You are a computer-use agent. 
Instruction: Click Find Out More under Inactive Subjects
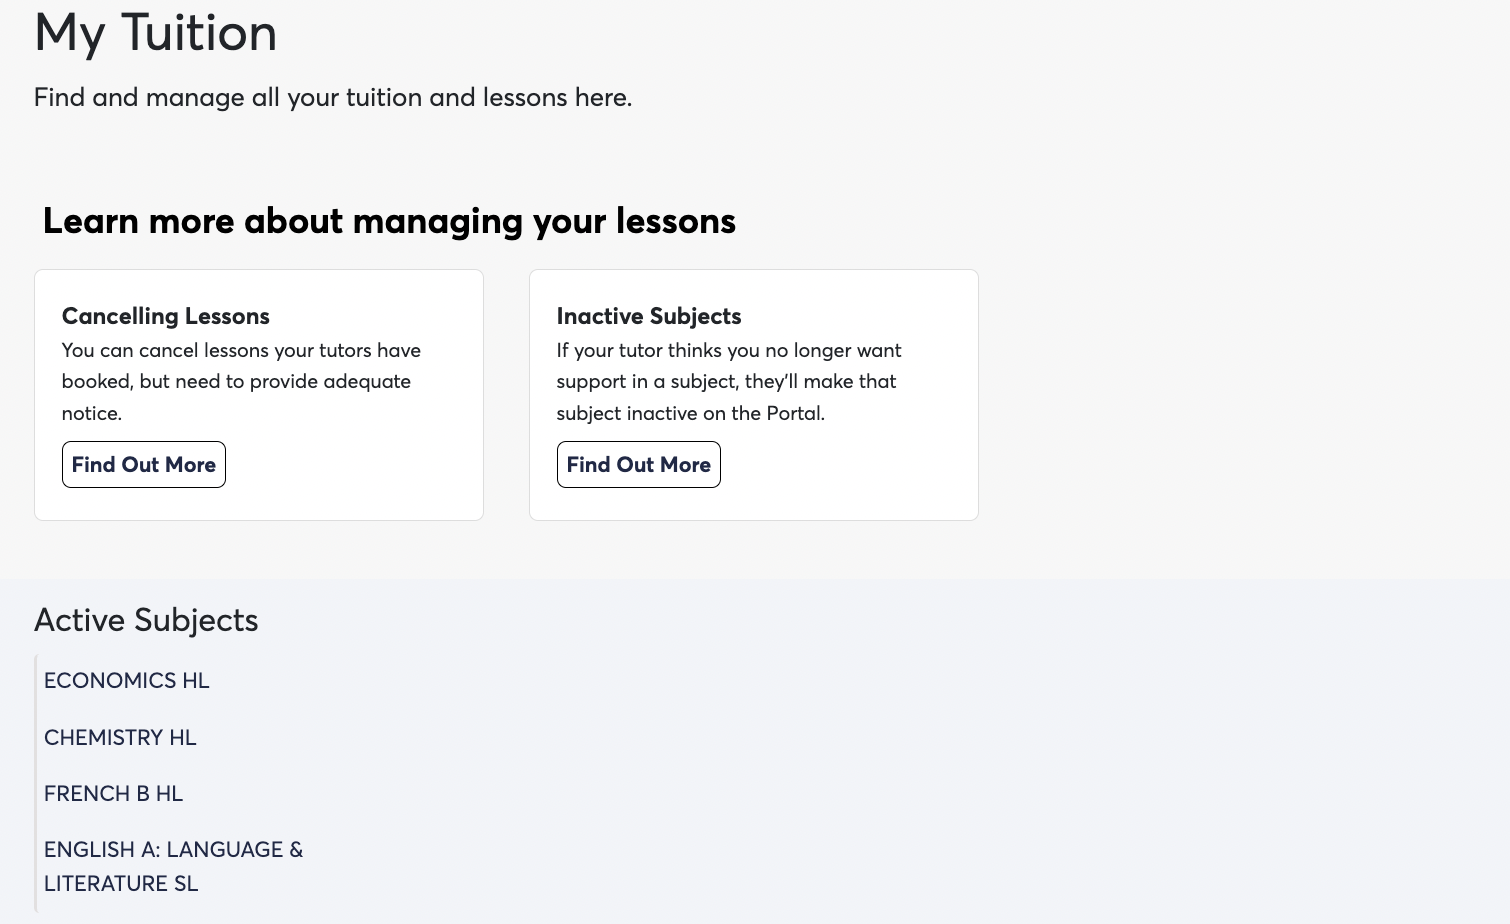638,465
